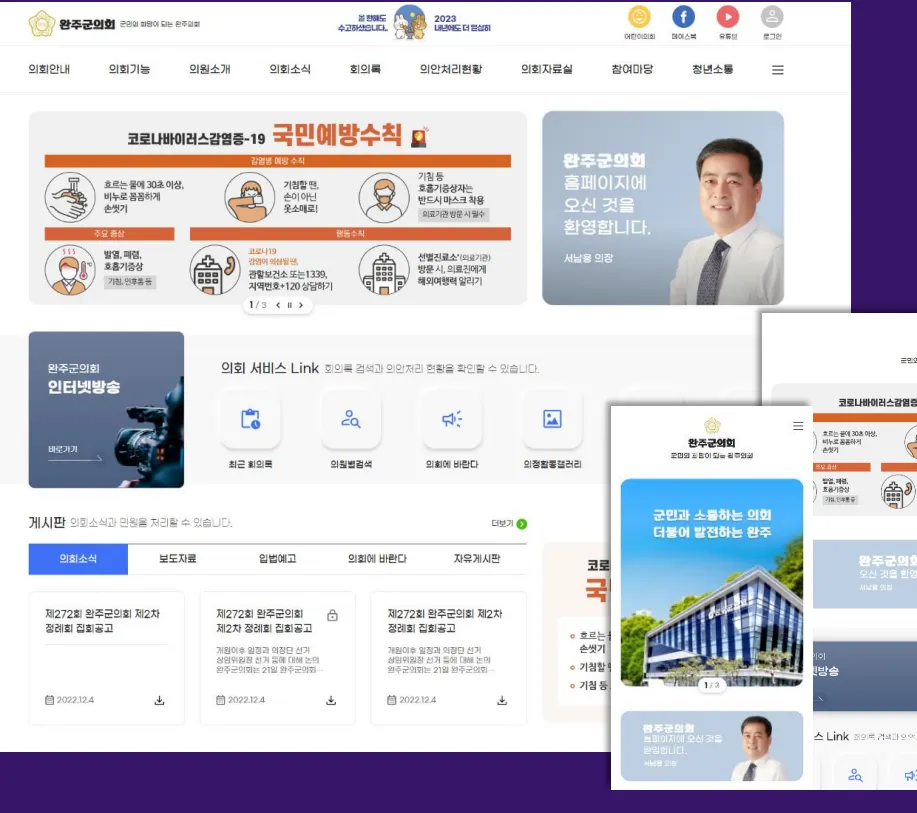This screenshot has width=917, height=813.
Task: Download attachment on first notice card
Action: [x=159, y=700]
